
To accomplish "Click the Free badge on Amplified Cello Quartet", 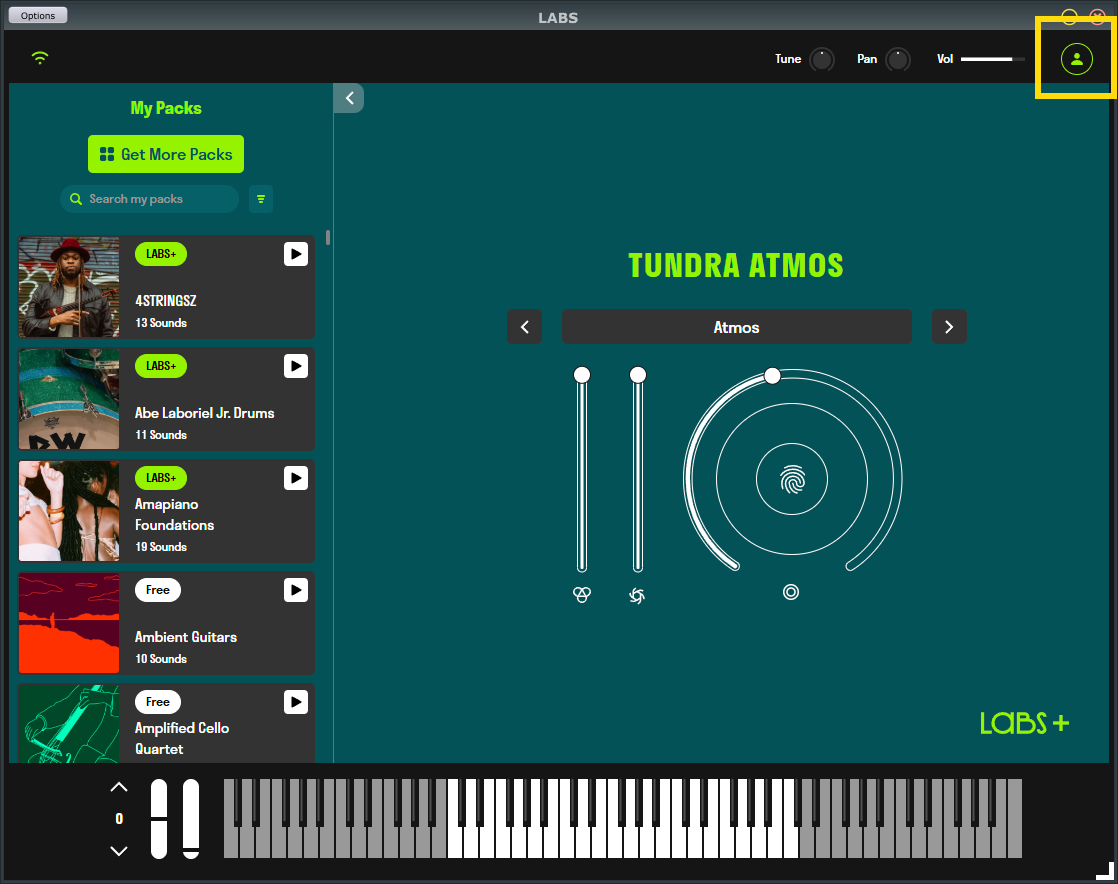I will pyautogui.click(x=158, y=702).
